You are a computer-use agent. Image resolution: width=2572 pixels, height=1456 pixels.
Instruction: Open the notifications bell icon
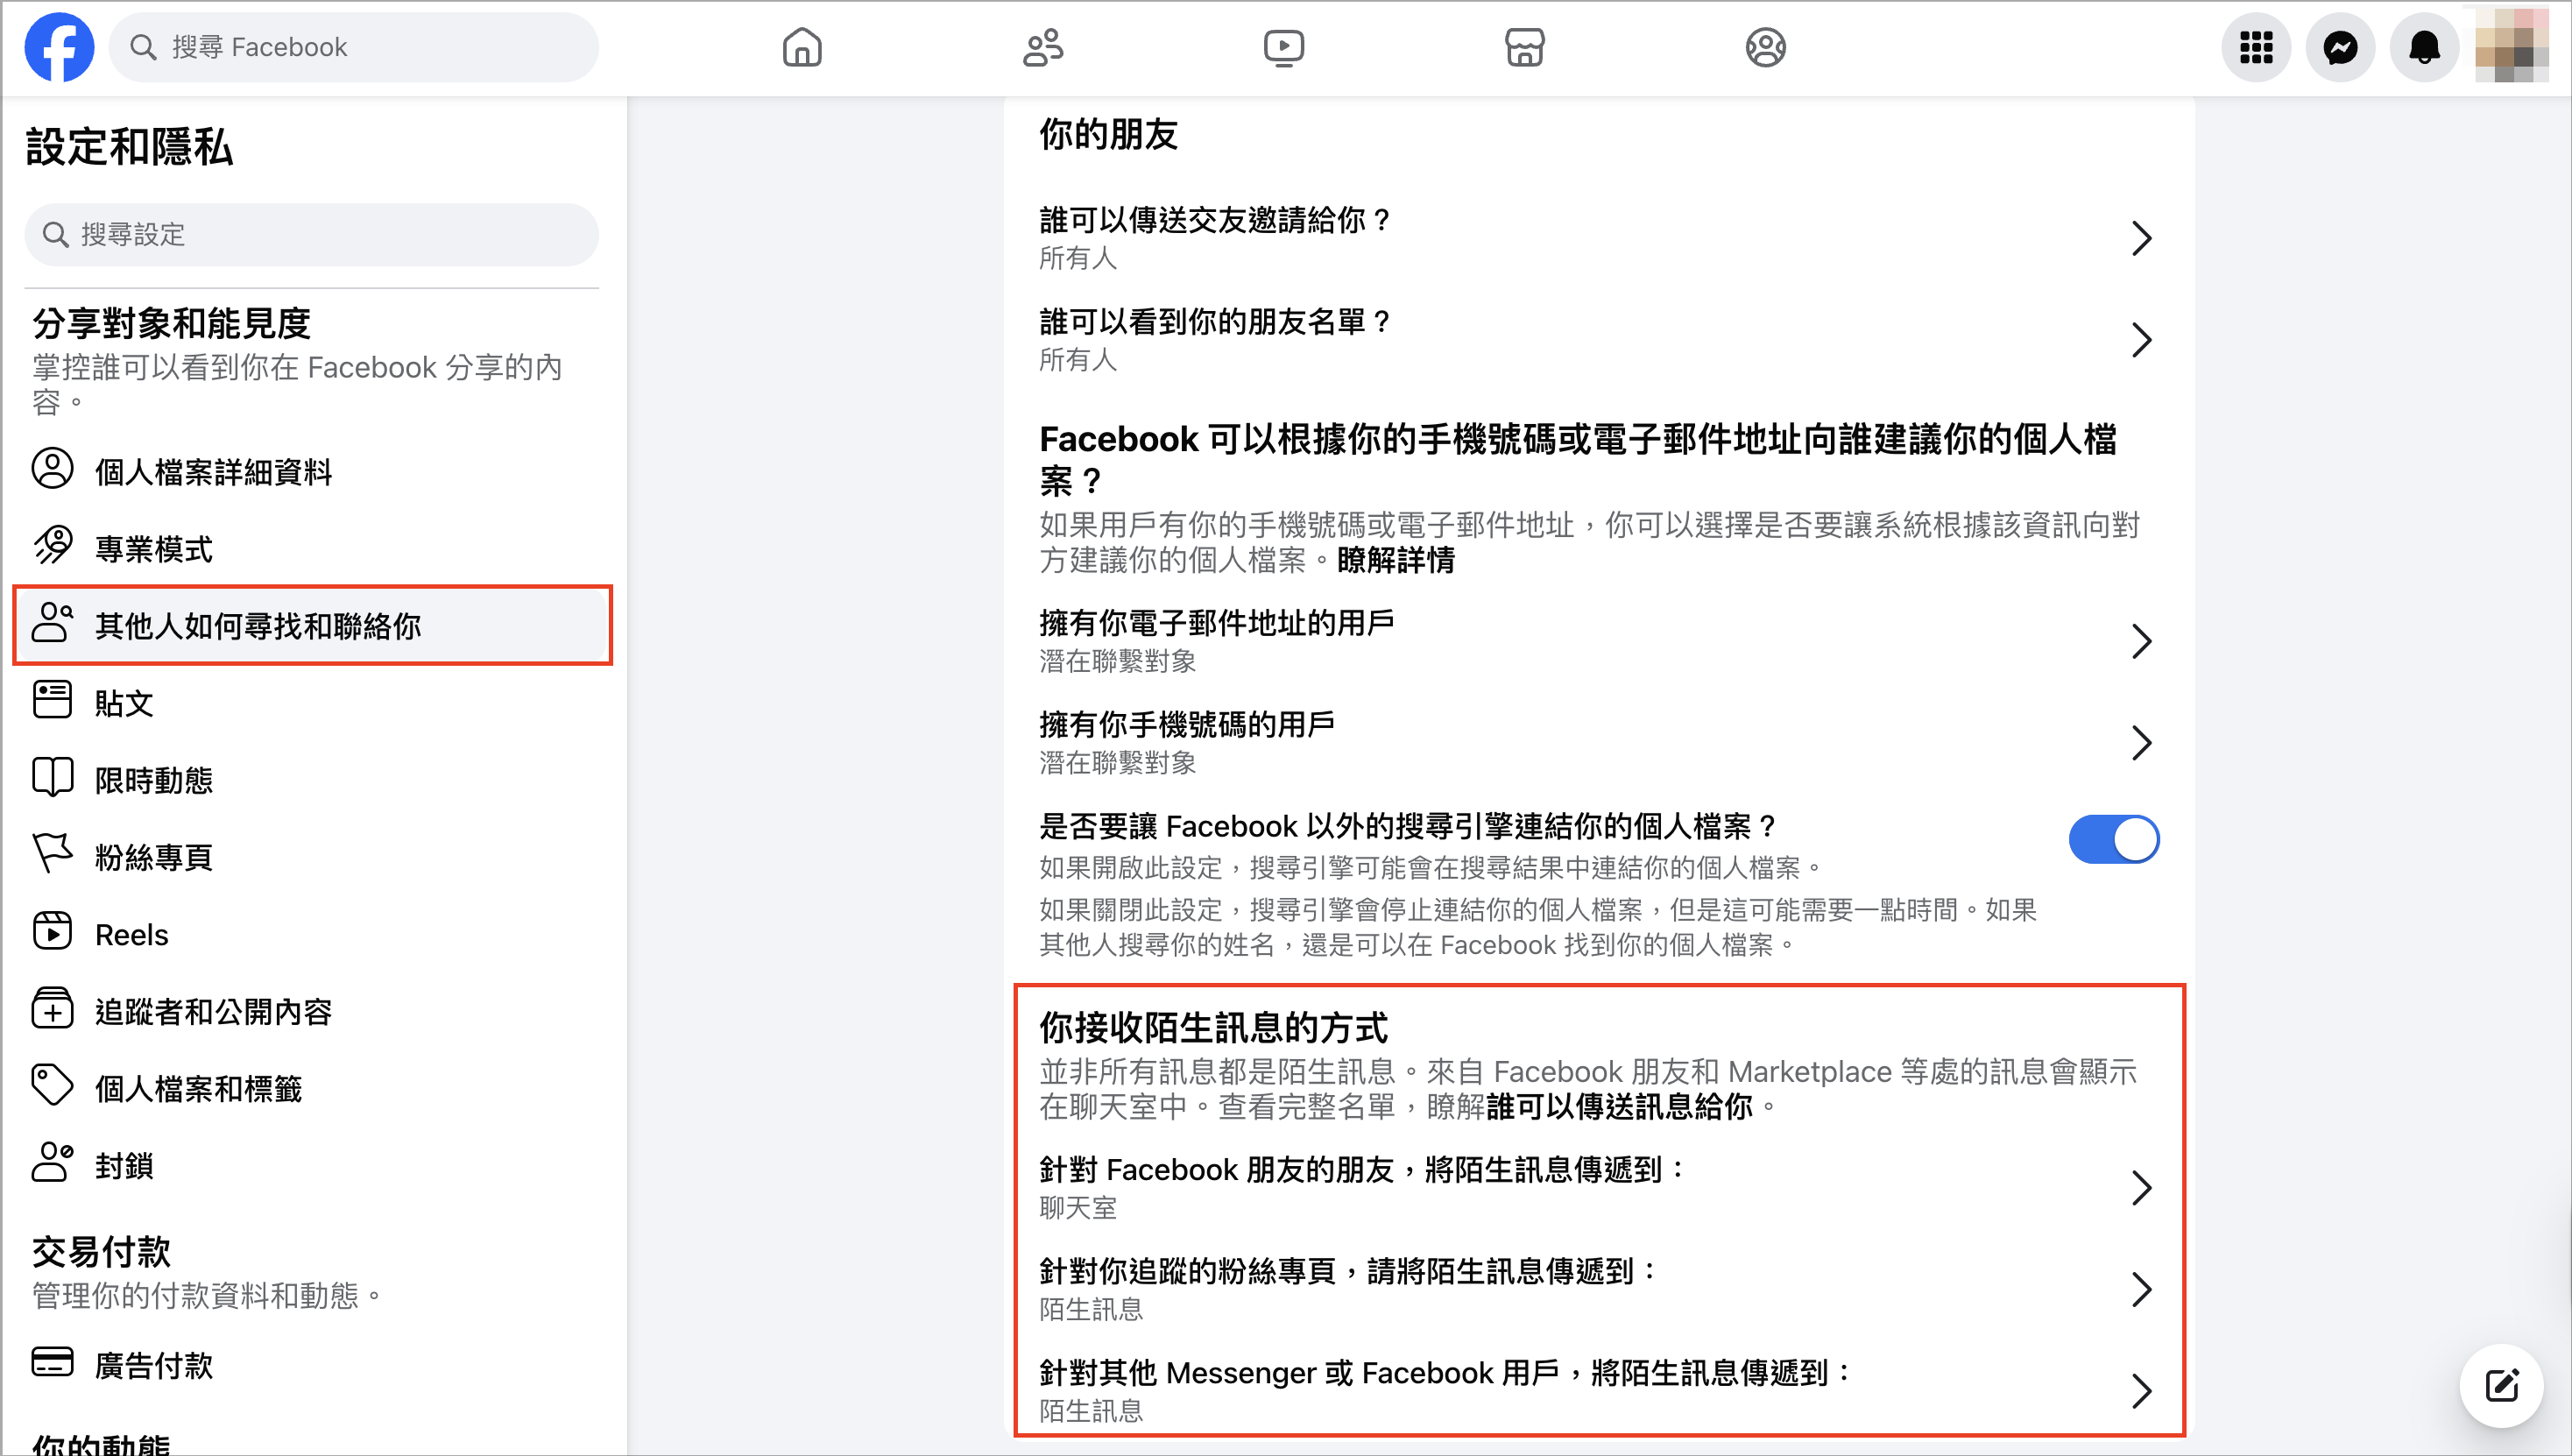click(x=2424, y=47)
